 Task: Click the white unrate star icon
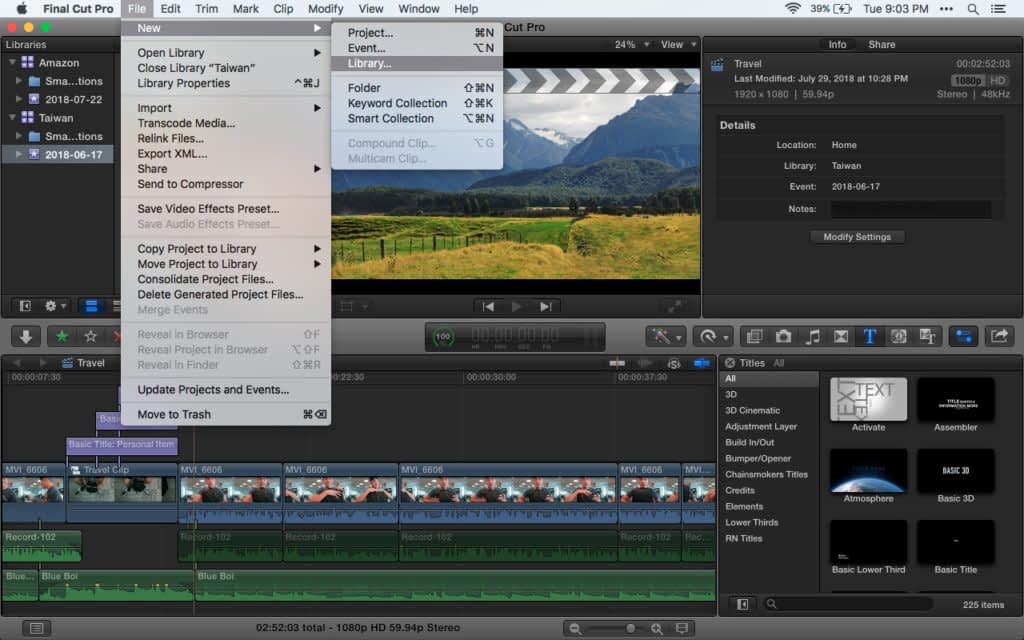[x=90, y=336]
